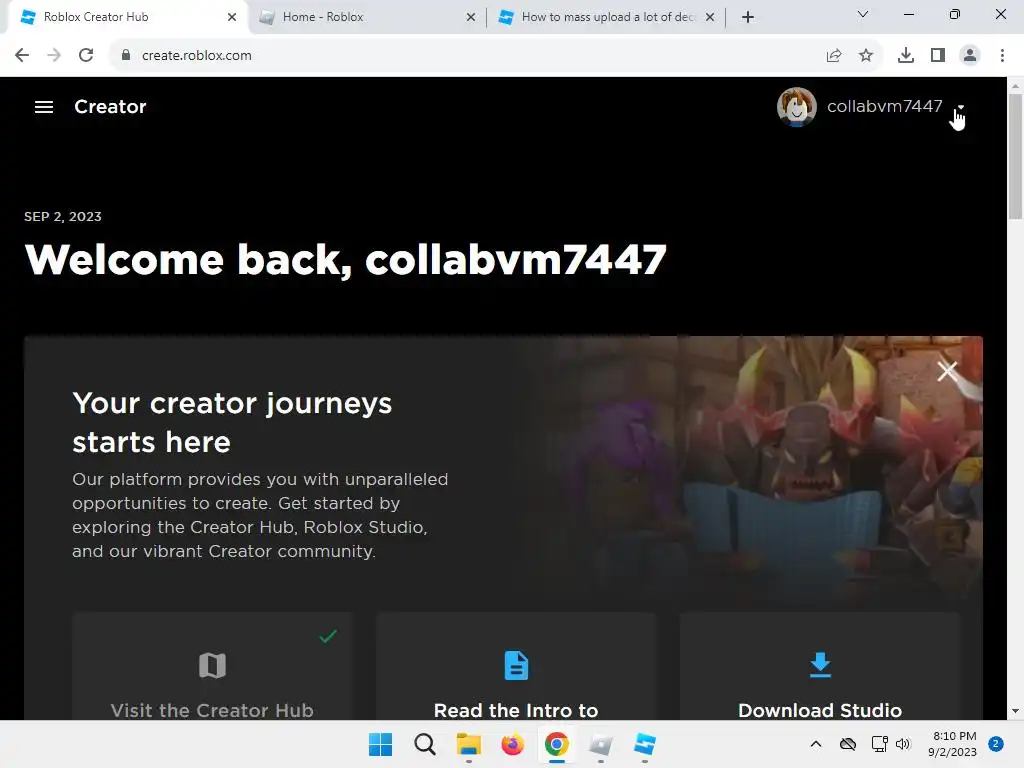
Task: Open the gray Roblox app taskbar icon
Action: coord(601,744)
